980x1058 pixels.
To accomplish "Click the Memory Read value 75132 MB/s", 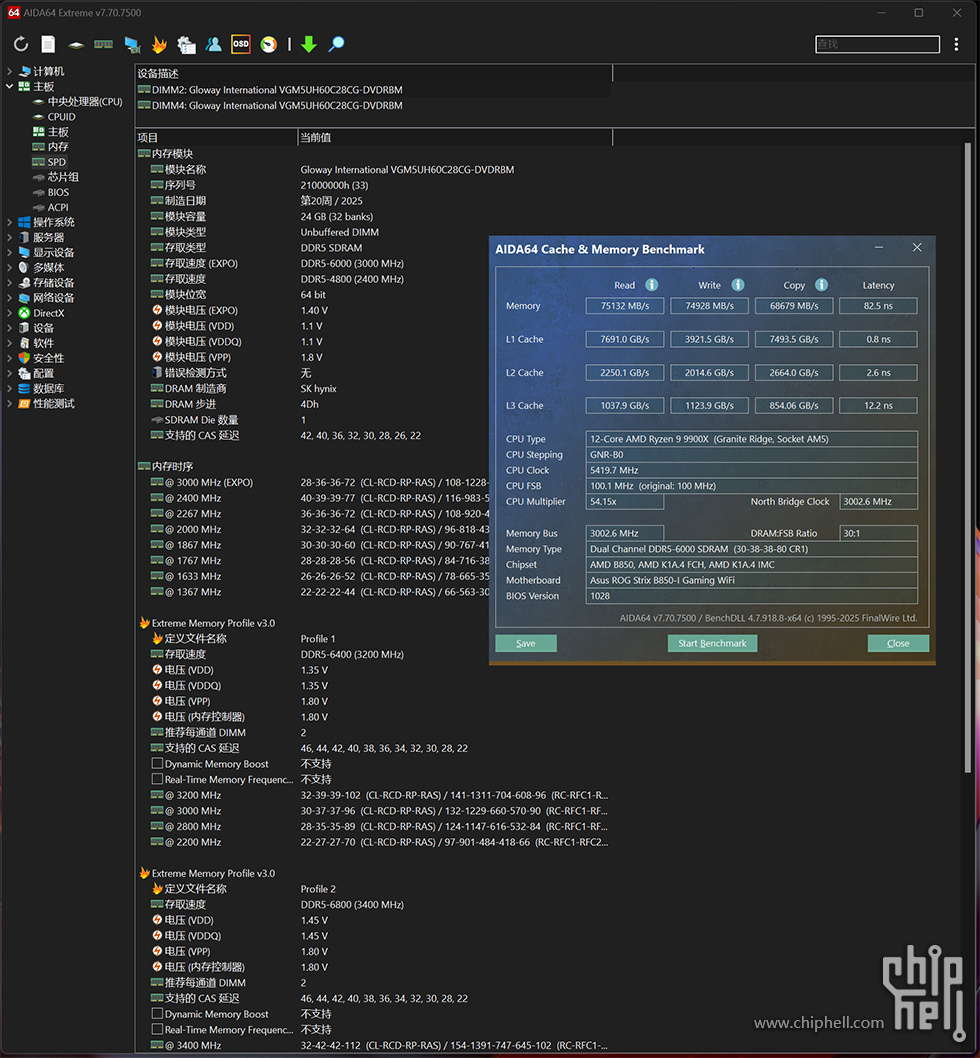I will (625, 306).
